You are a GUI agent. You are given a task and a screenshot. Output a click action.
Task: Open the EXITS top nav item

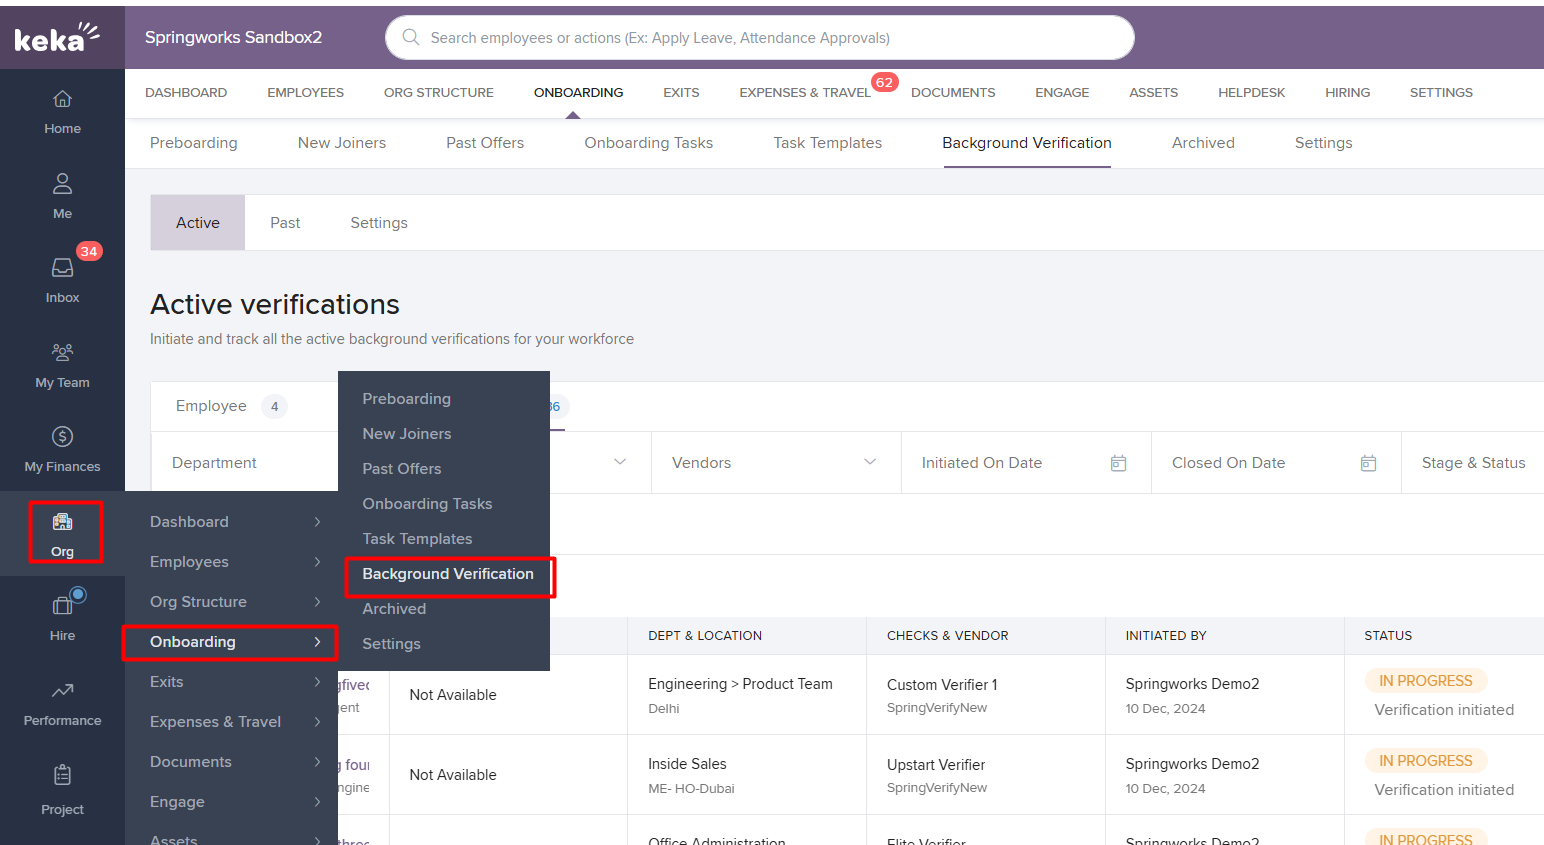681,92
